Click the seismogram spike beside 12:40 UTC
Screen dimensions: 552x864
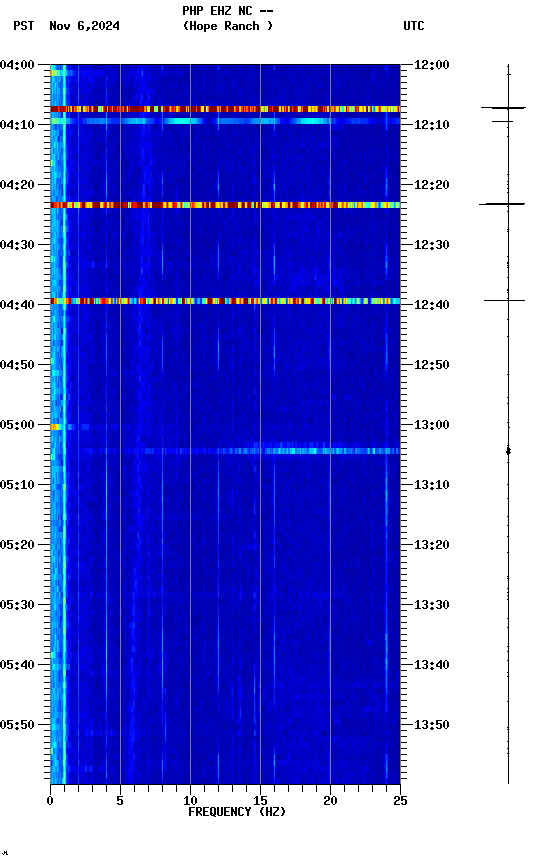(505, 300)
